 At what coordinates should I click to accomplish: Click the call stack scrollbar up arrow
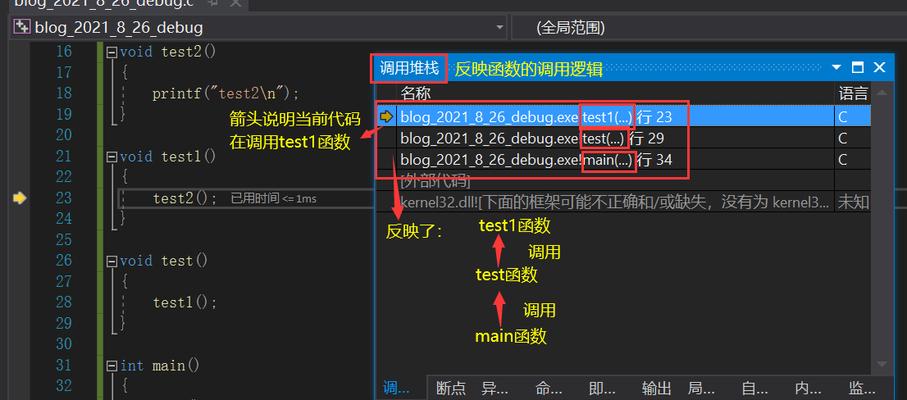(x=881, y=92)
